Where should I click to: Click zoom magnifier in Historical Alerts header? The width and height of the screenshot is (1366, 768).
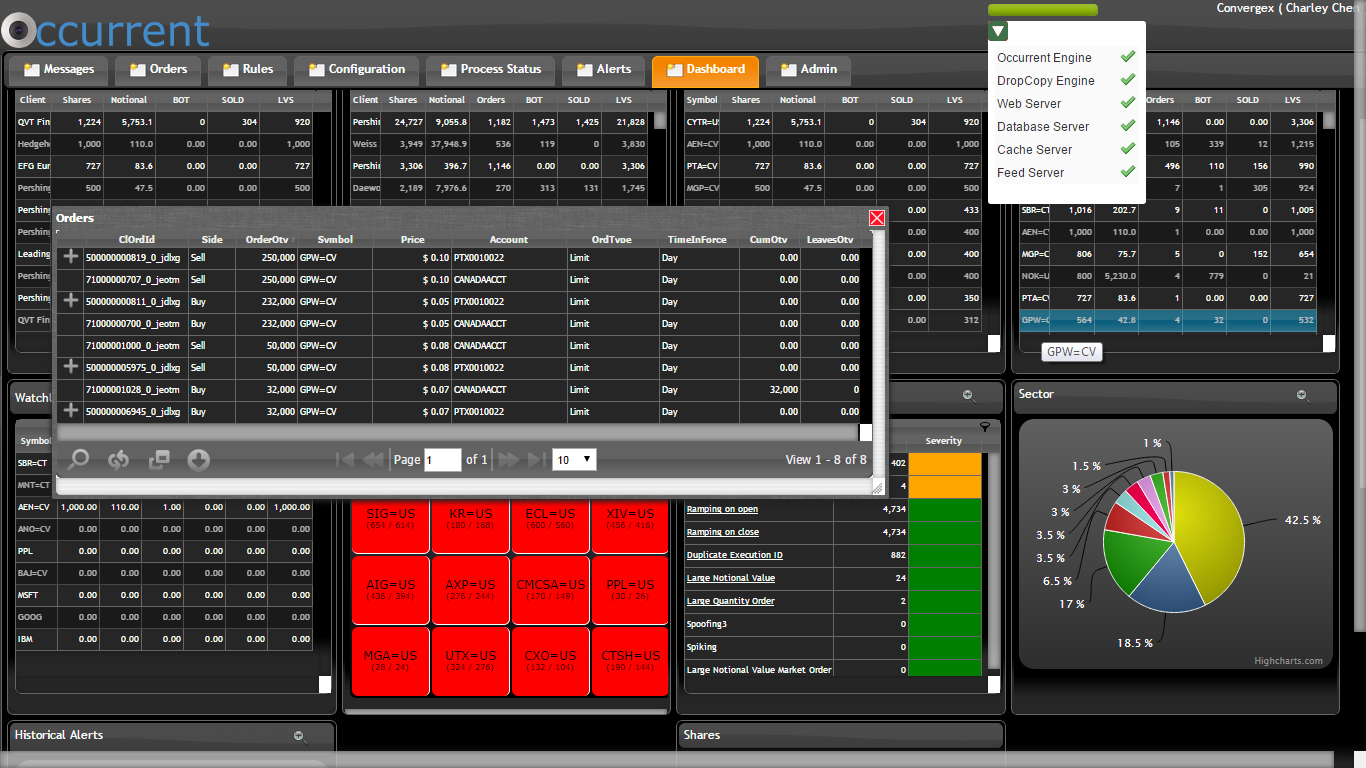[298, 736]
